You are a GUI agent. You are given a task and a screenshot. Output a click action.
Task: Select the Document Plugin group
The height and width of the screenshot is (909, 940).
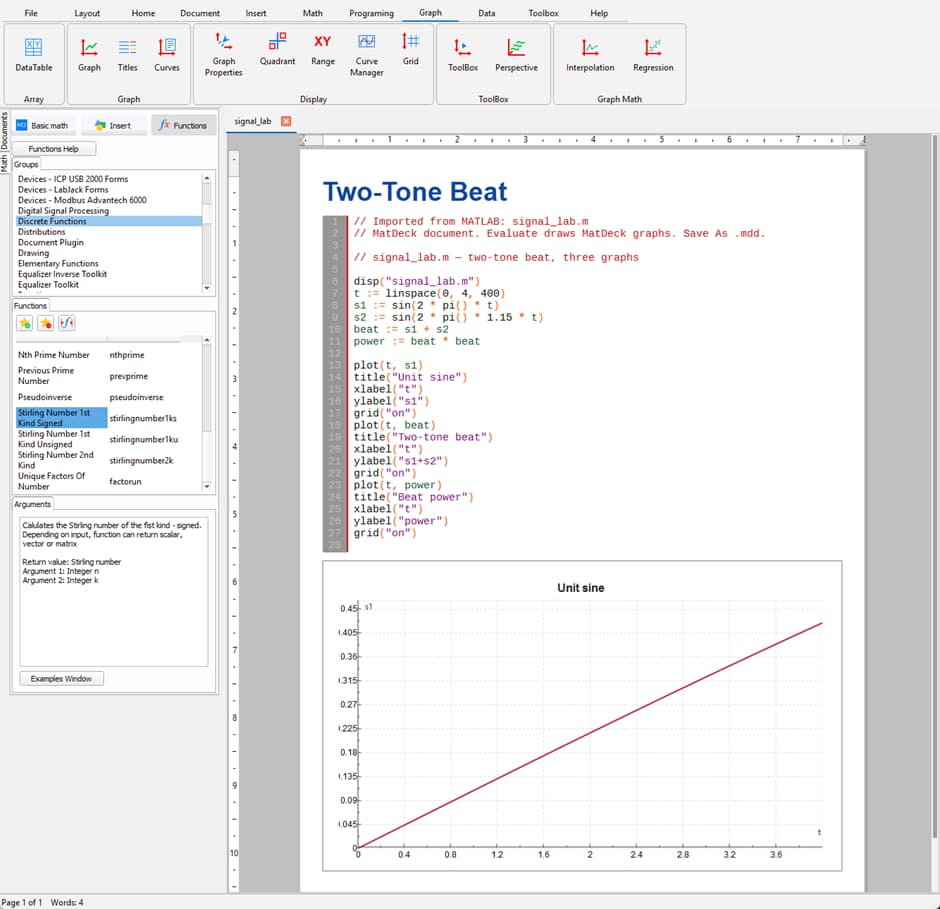coord(109,242)
